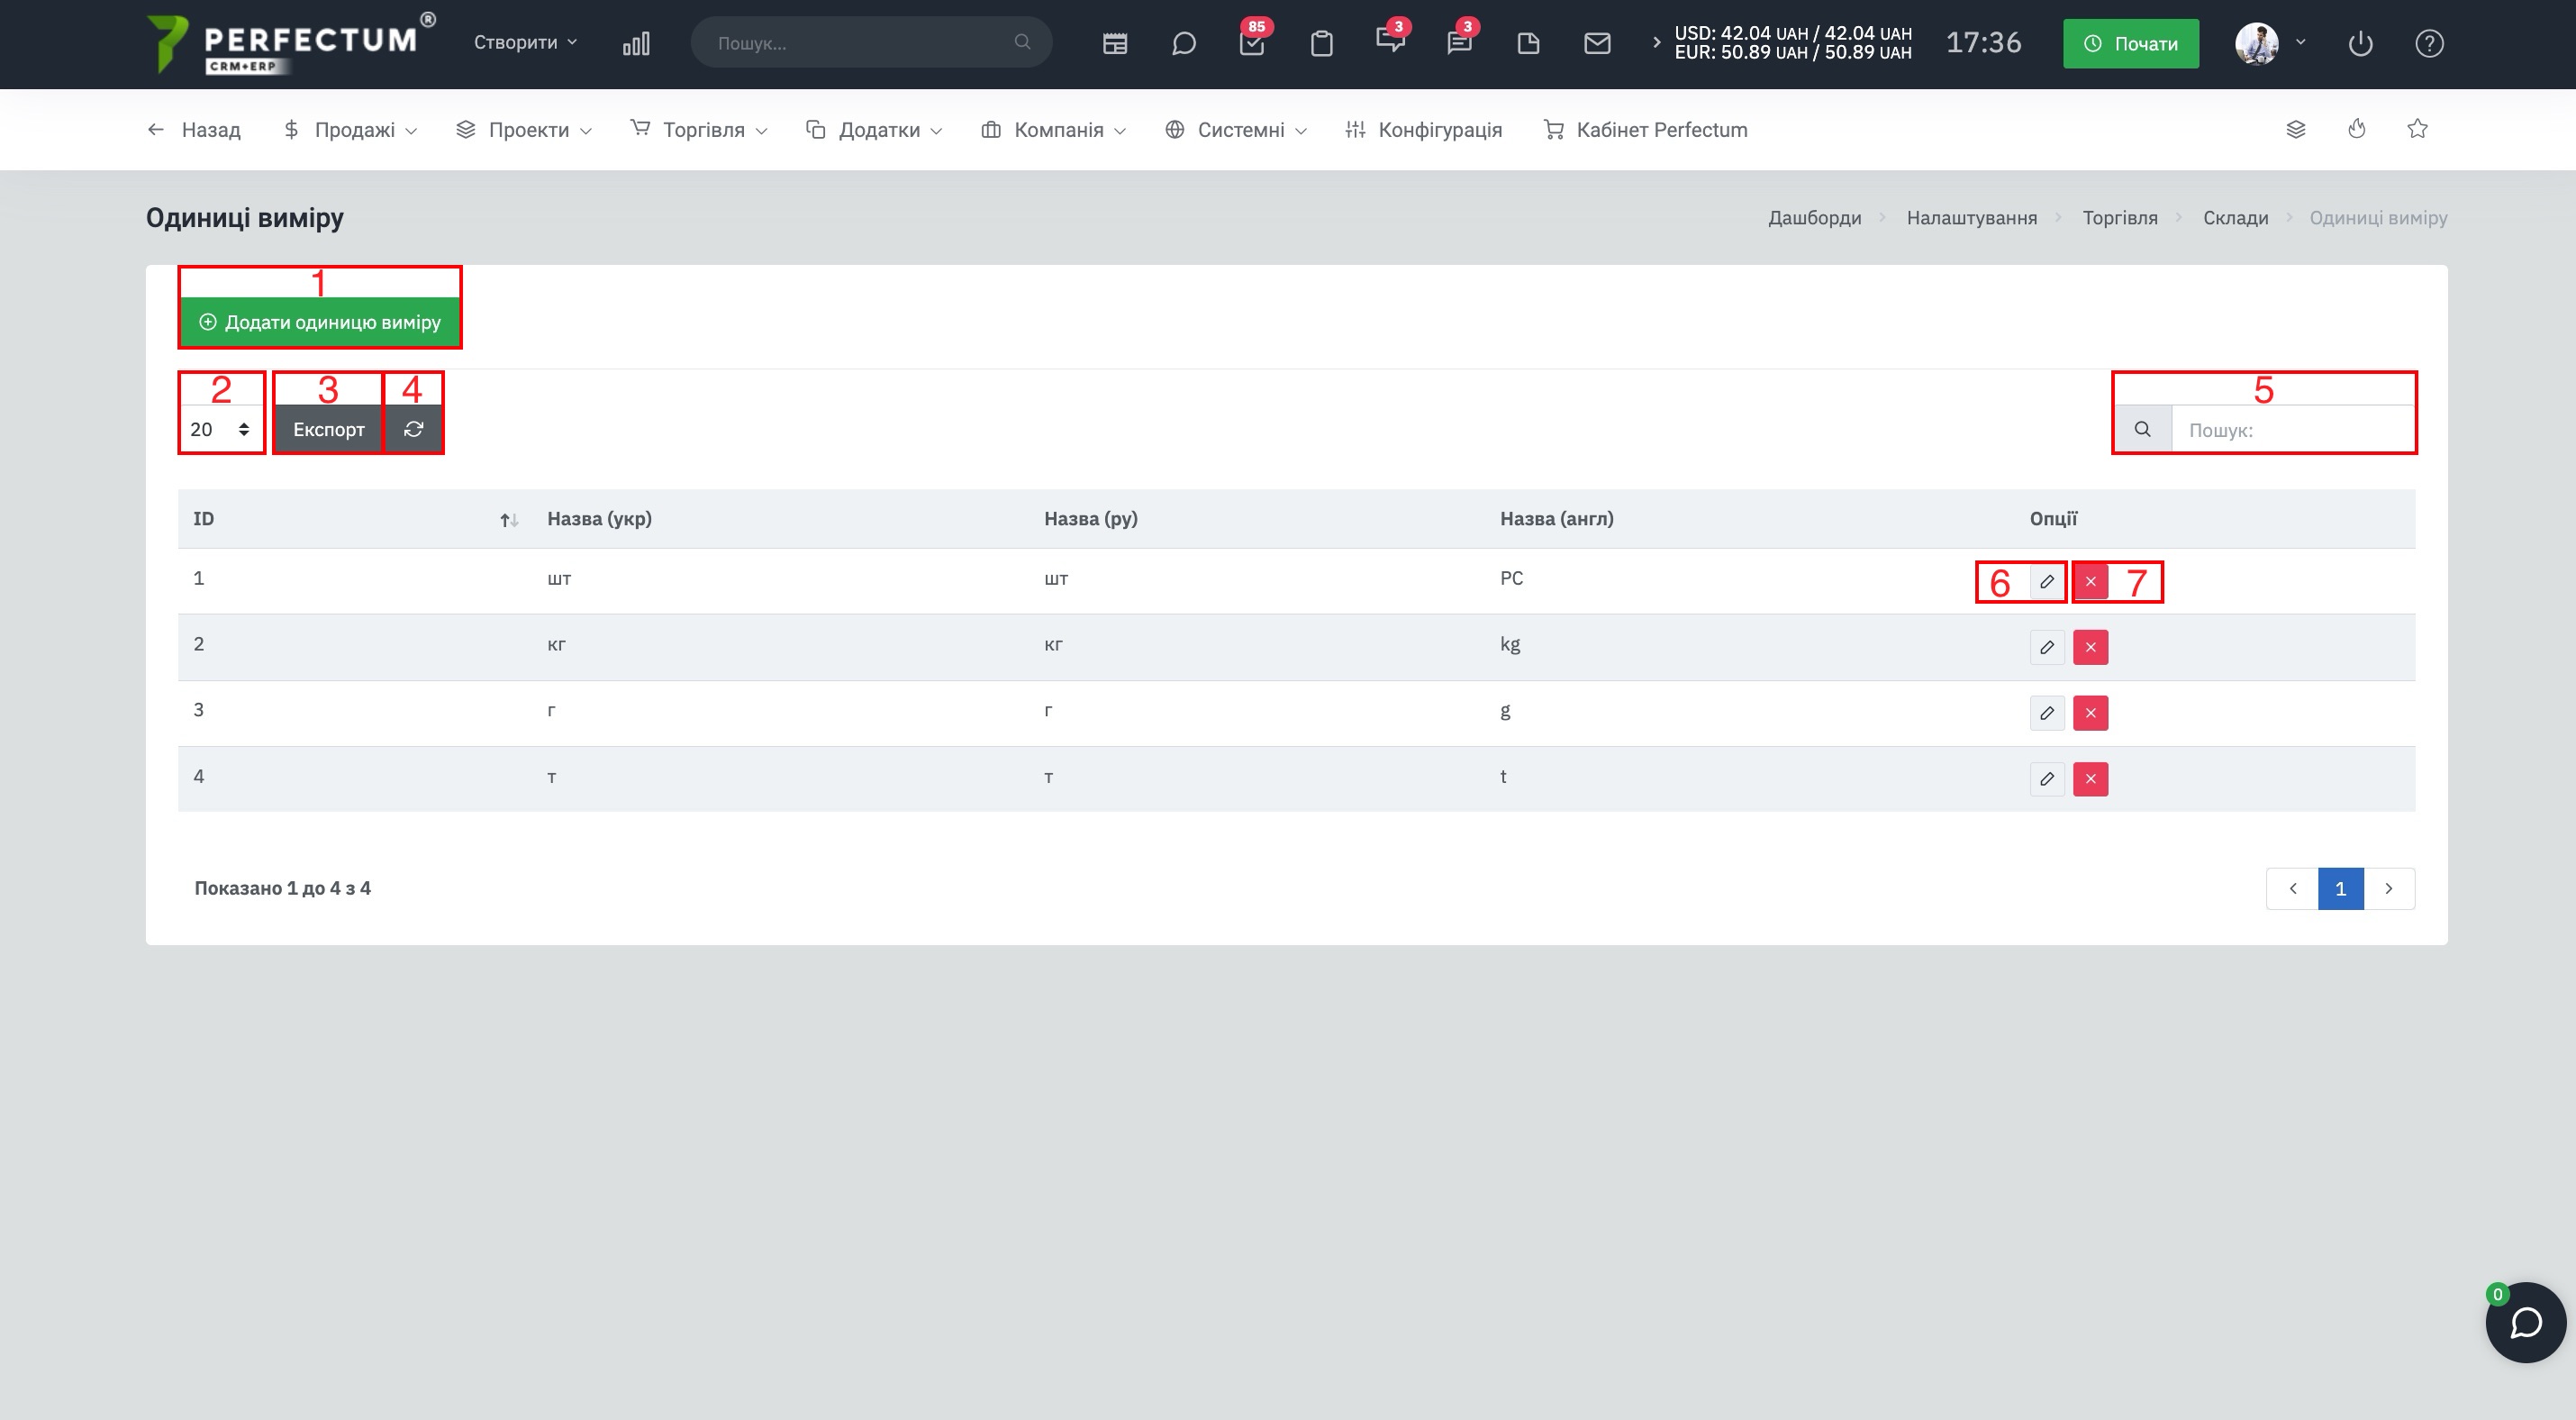Click the refresh table icon button

point(413,429)
